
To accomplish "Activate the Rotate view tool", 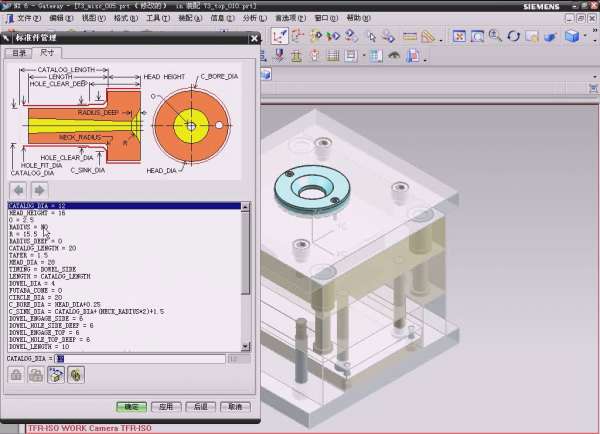I will point(513,36).
